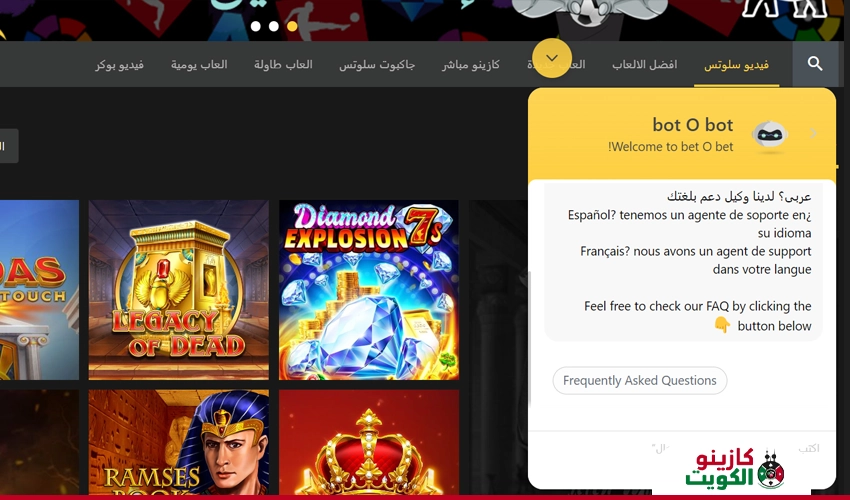
Task: Select كازينو مباشر menu item
Action: pos(471,65)
